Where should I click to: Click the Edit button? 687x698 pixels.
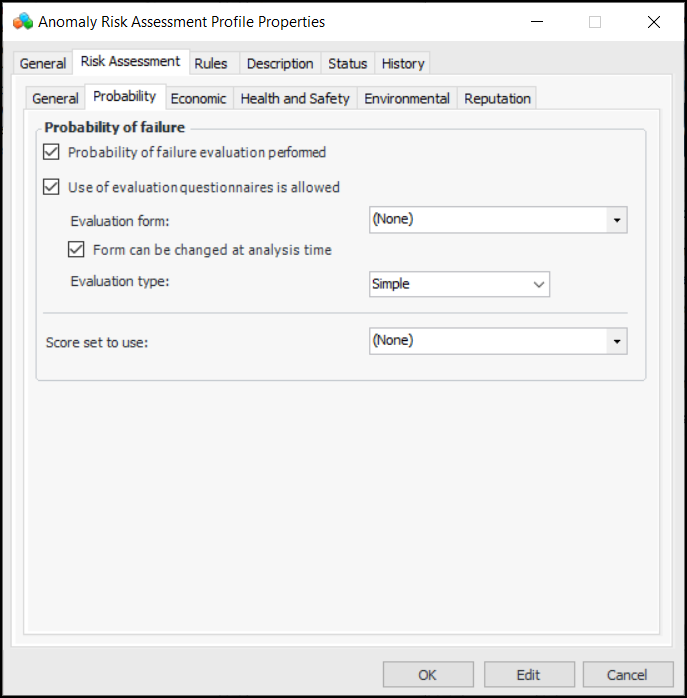click(x=529, y=675)
